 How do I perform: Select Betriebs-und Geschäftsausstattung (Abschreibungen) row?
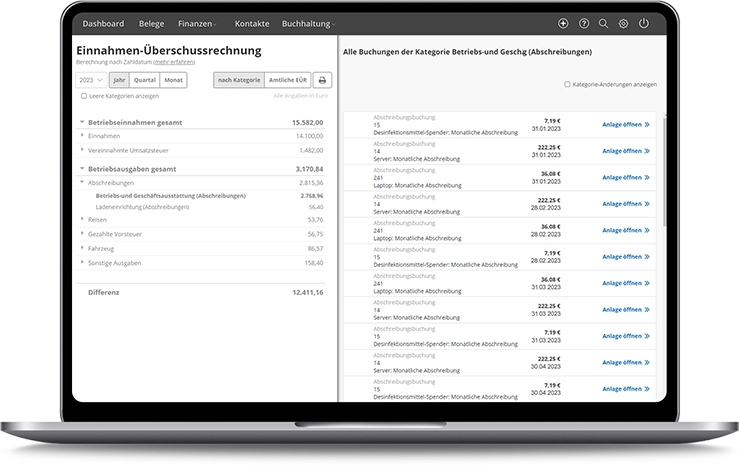click(x=201, y=196)
